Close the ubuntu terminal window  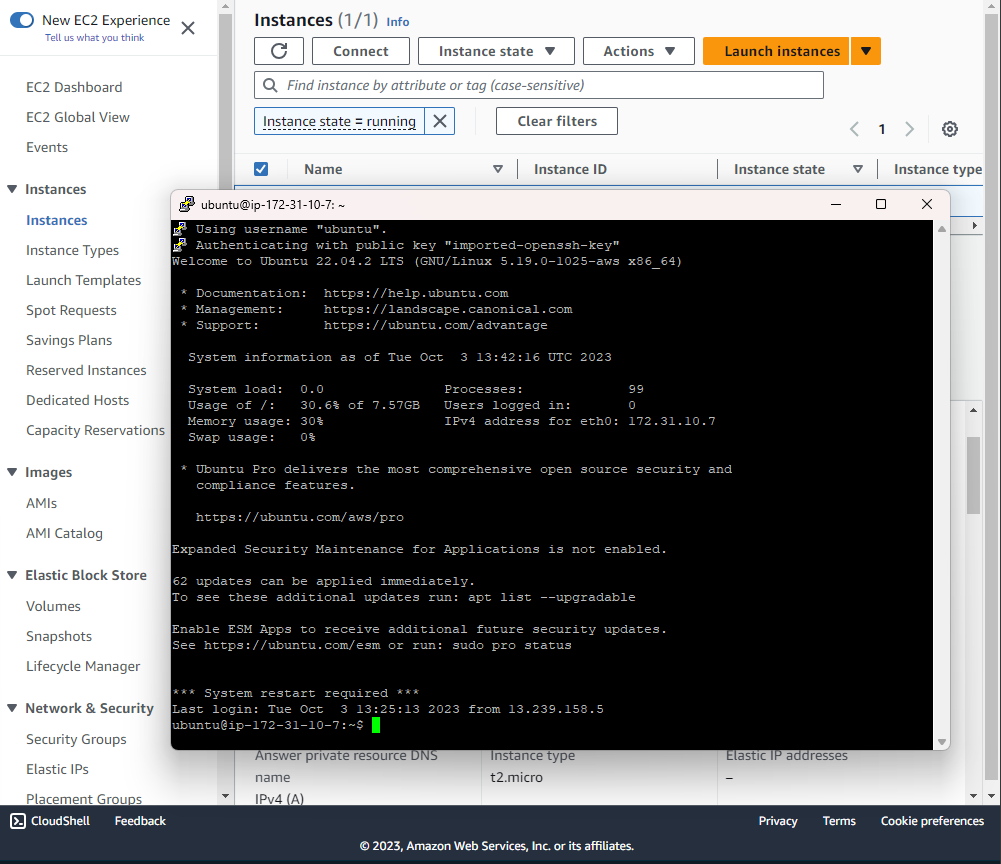[x=927, y=204]
